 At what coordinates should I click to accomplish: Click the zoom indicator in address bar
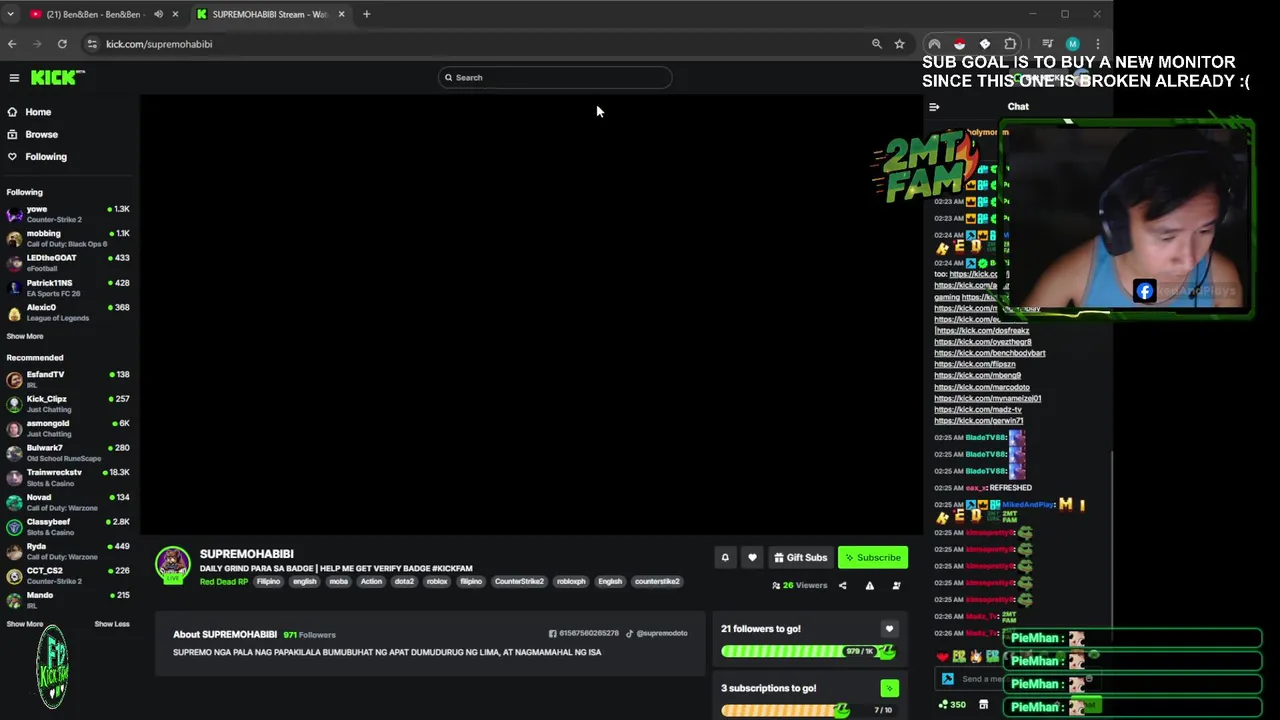point(877,44)
